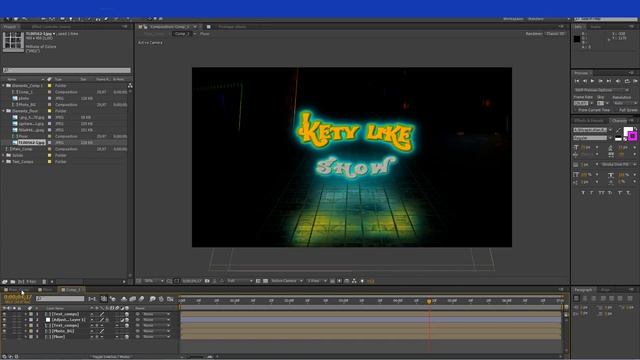Select the white fill color swatch
This screenshot has width=640, height=360.
tap(627, 131)
